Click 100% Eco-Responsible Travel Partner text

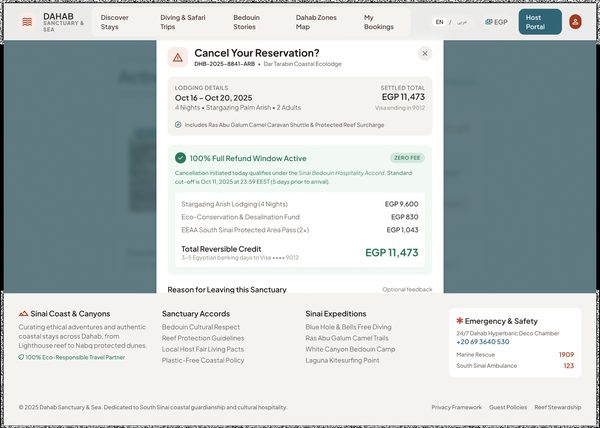(75, 357)
